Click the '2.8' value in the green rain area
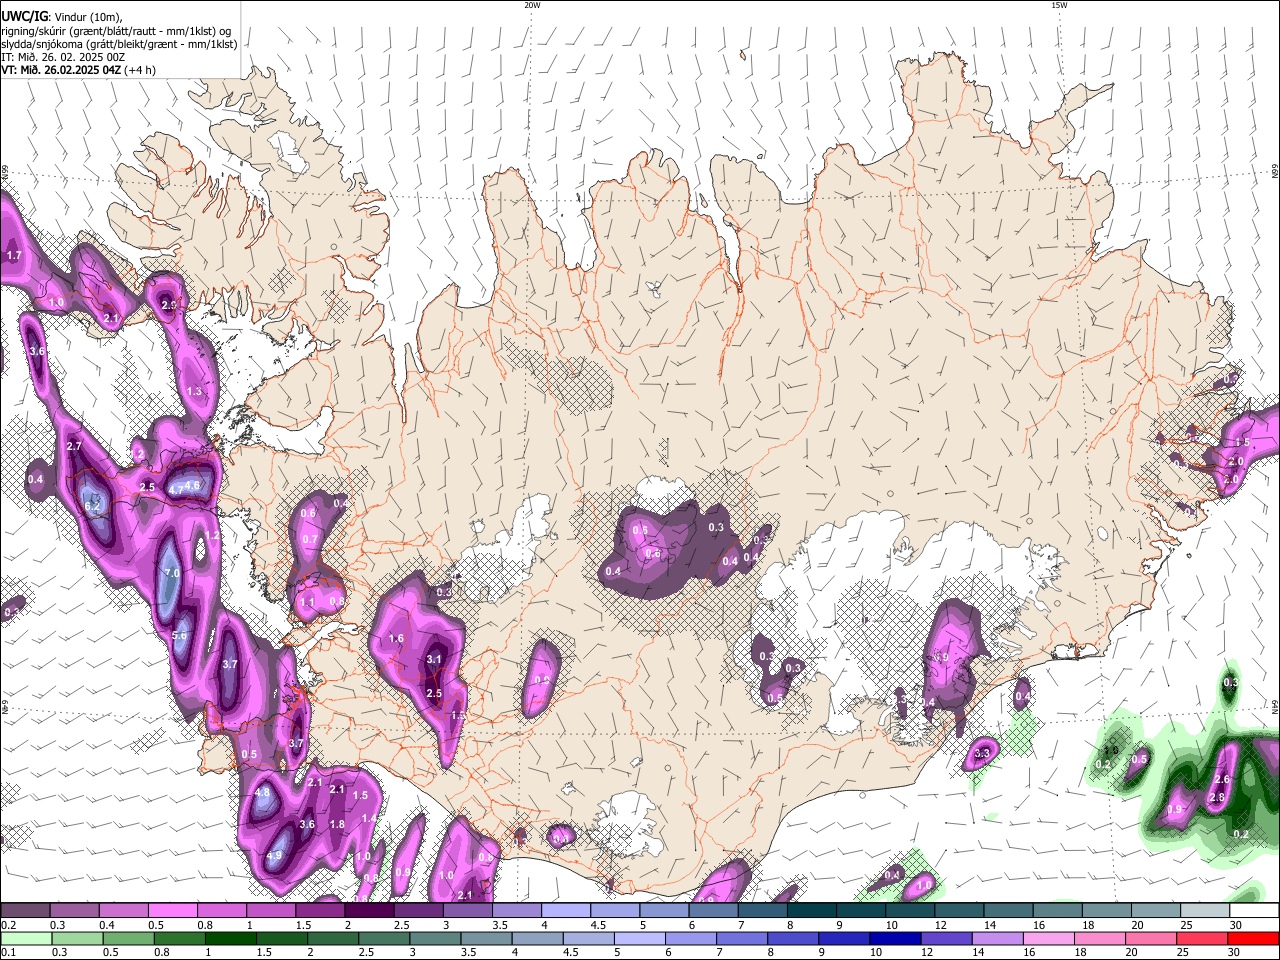1280x960 pixels. click(x=1217, y=797)
